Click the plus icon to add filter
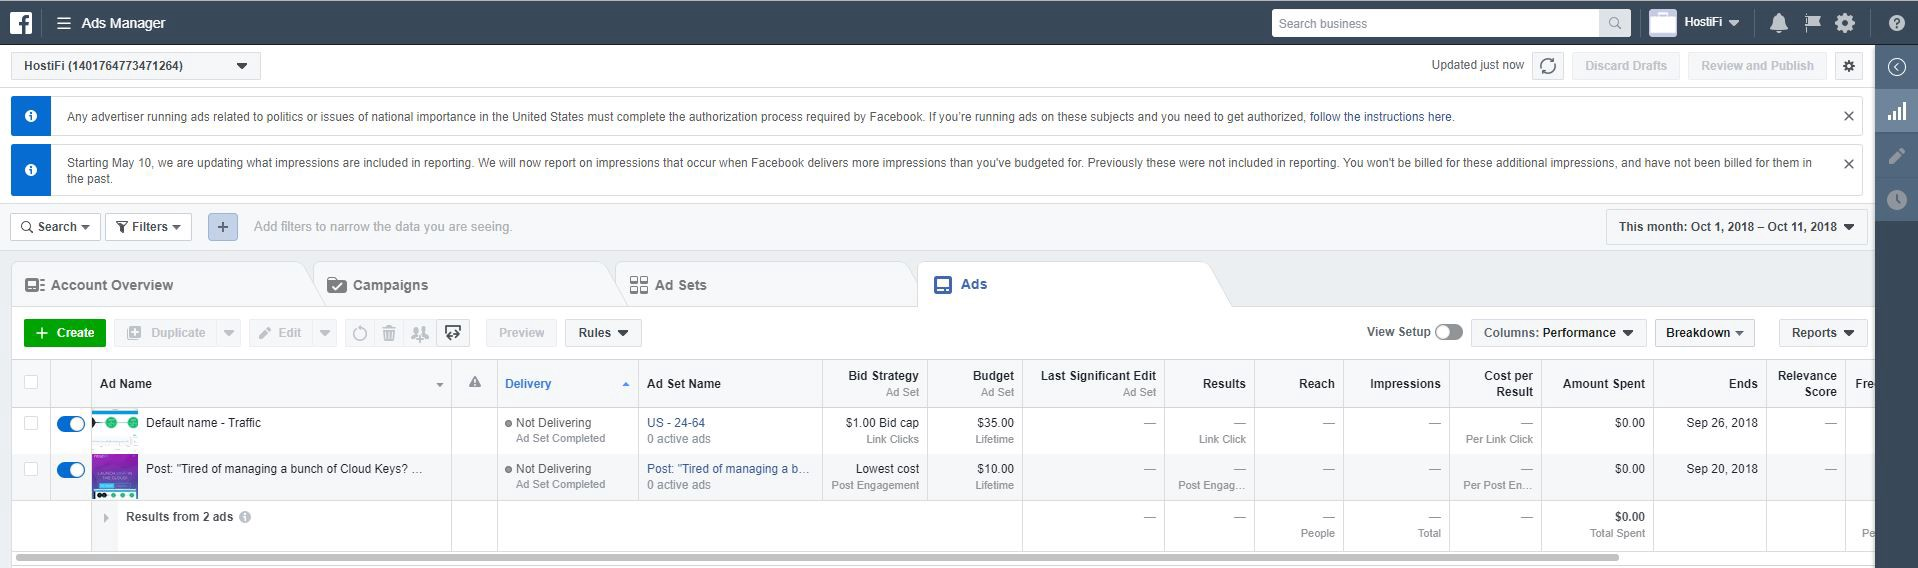Image resolution: width=1918 pixels, height=568 pixels. pyautogui.click(x=223, y=227)
